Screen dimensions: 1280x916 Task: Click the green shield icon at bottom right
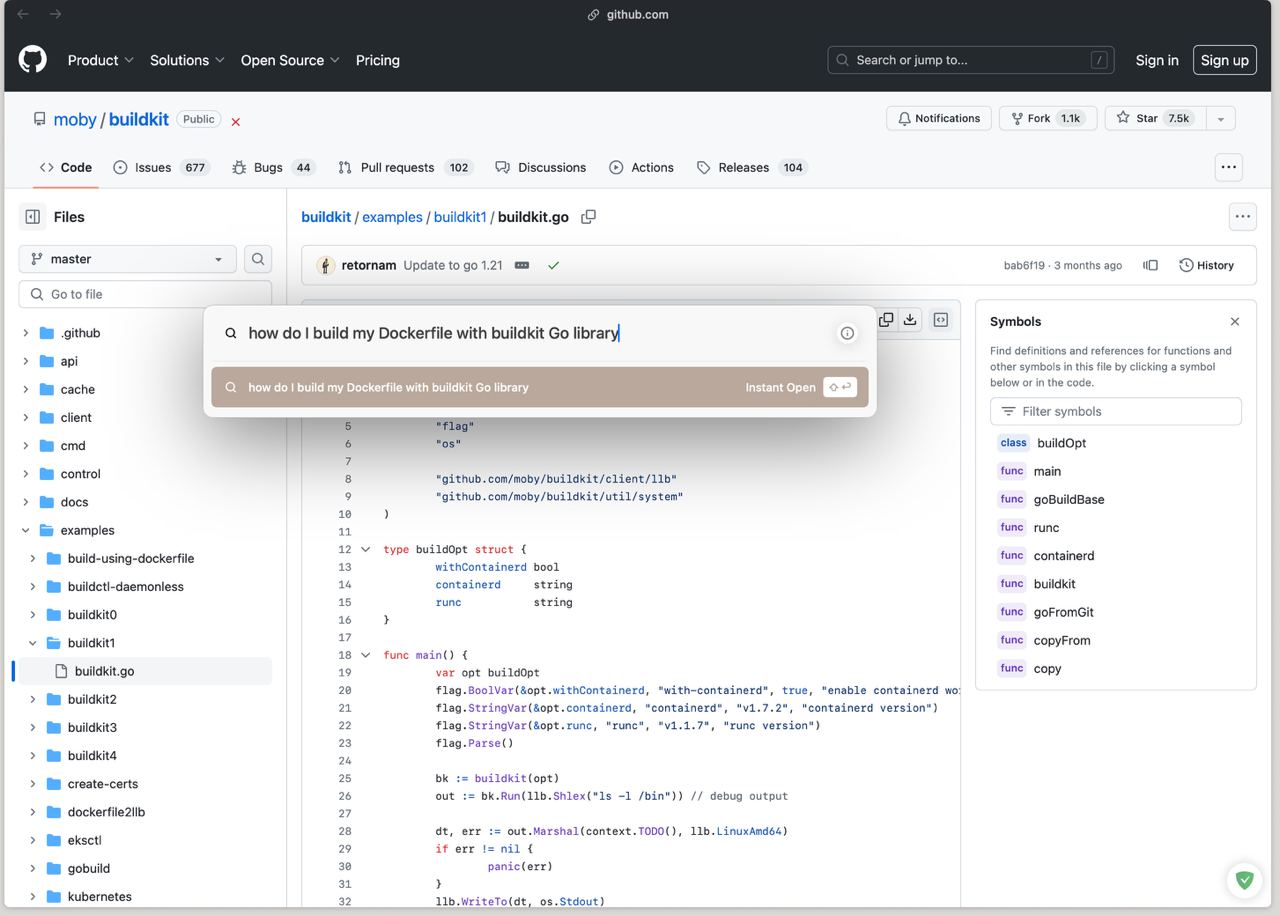click(1244, 880)
